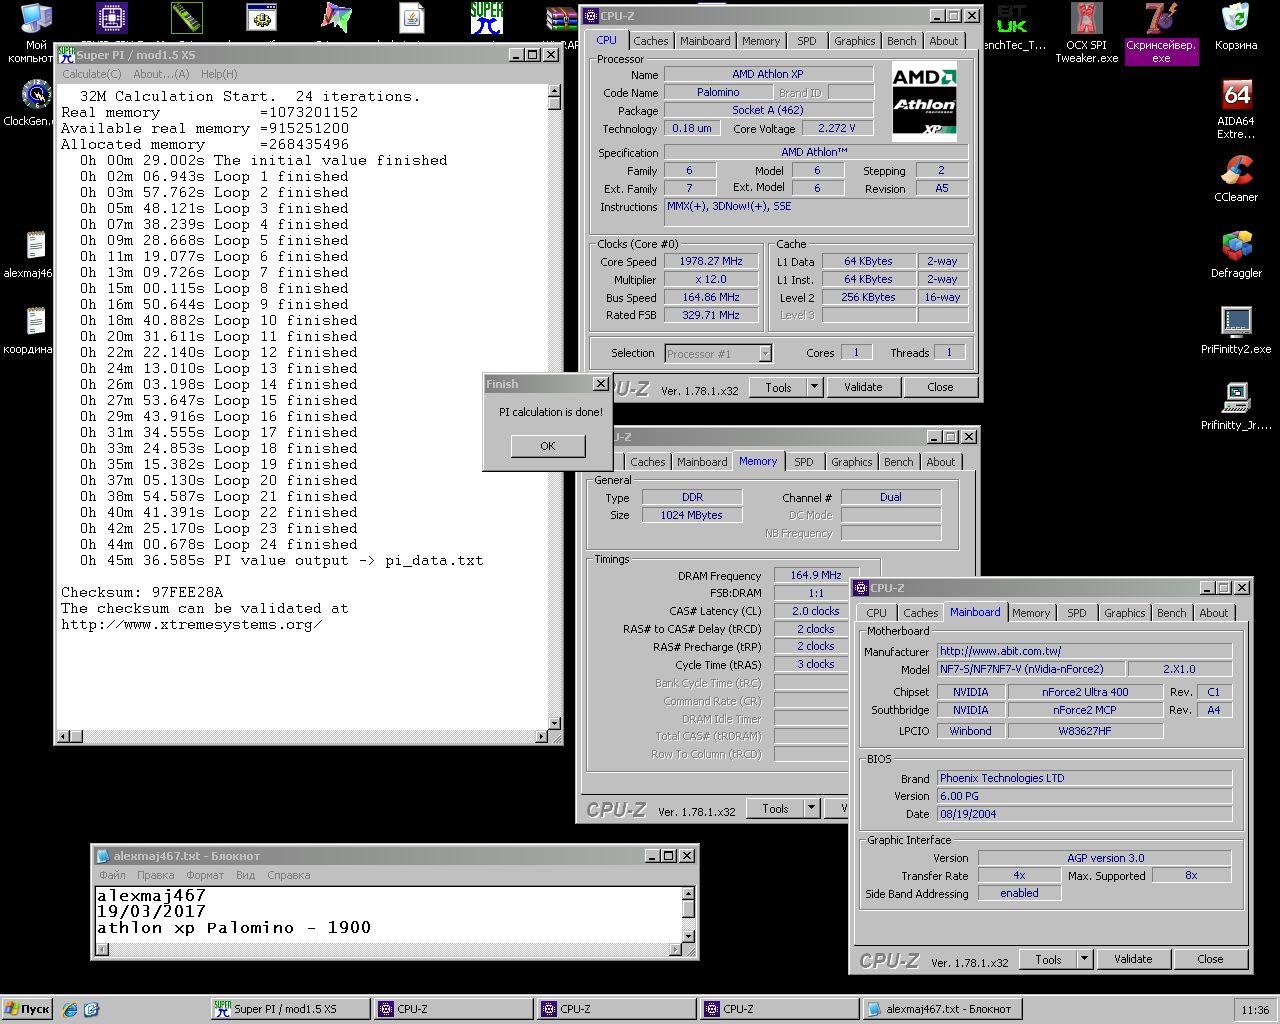Open the Help(H) menu in Super PI
1280x1024 pixels.
pyautogui.click(x=219, y=74)
